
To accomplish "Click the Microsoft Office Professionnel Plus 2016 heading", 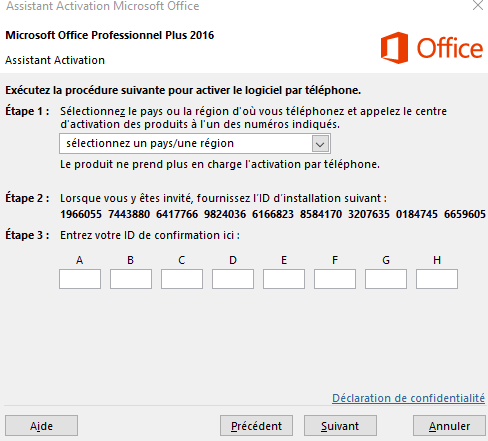I will [110, 35].
